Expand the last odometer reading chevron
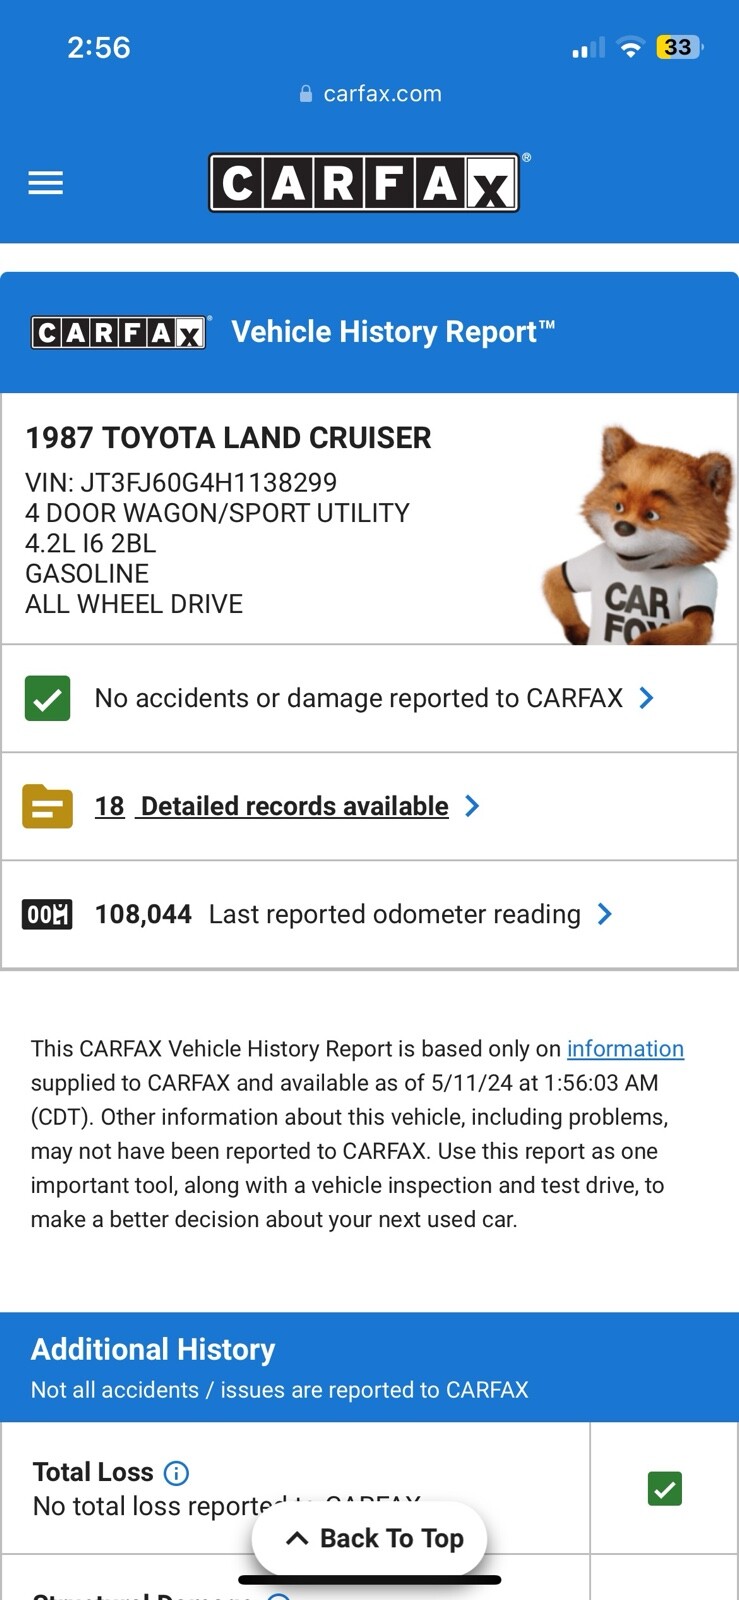This screenshot has height=1600, width=739. (604, 914)
